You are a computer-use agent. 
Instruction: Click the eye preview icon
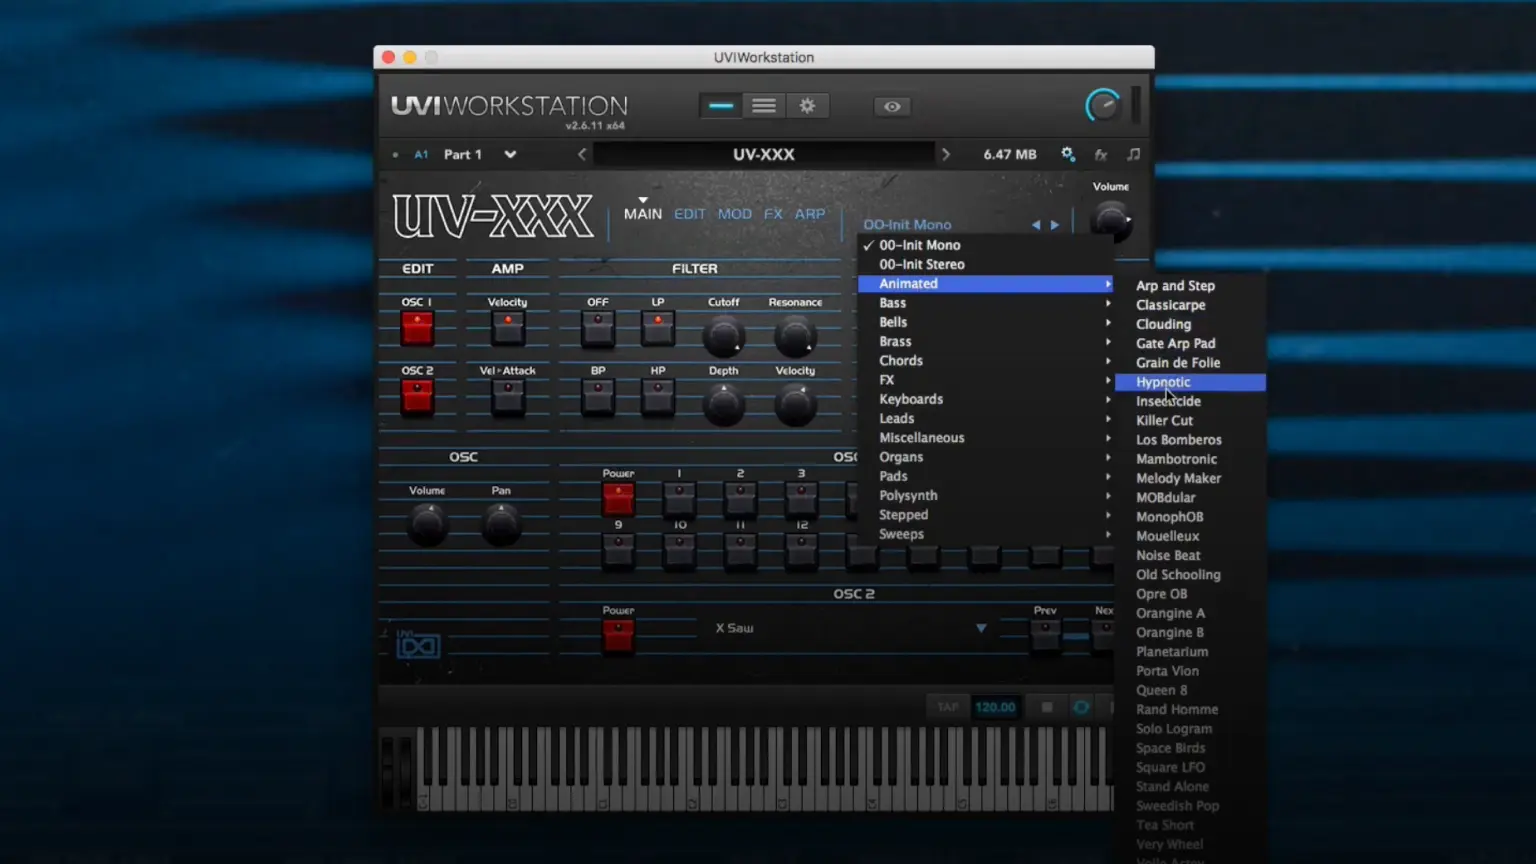(x=892, y=106)
